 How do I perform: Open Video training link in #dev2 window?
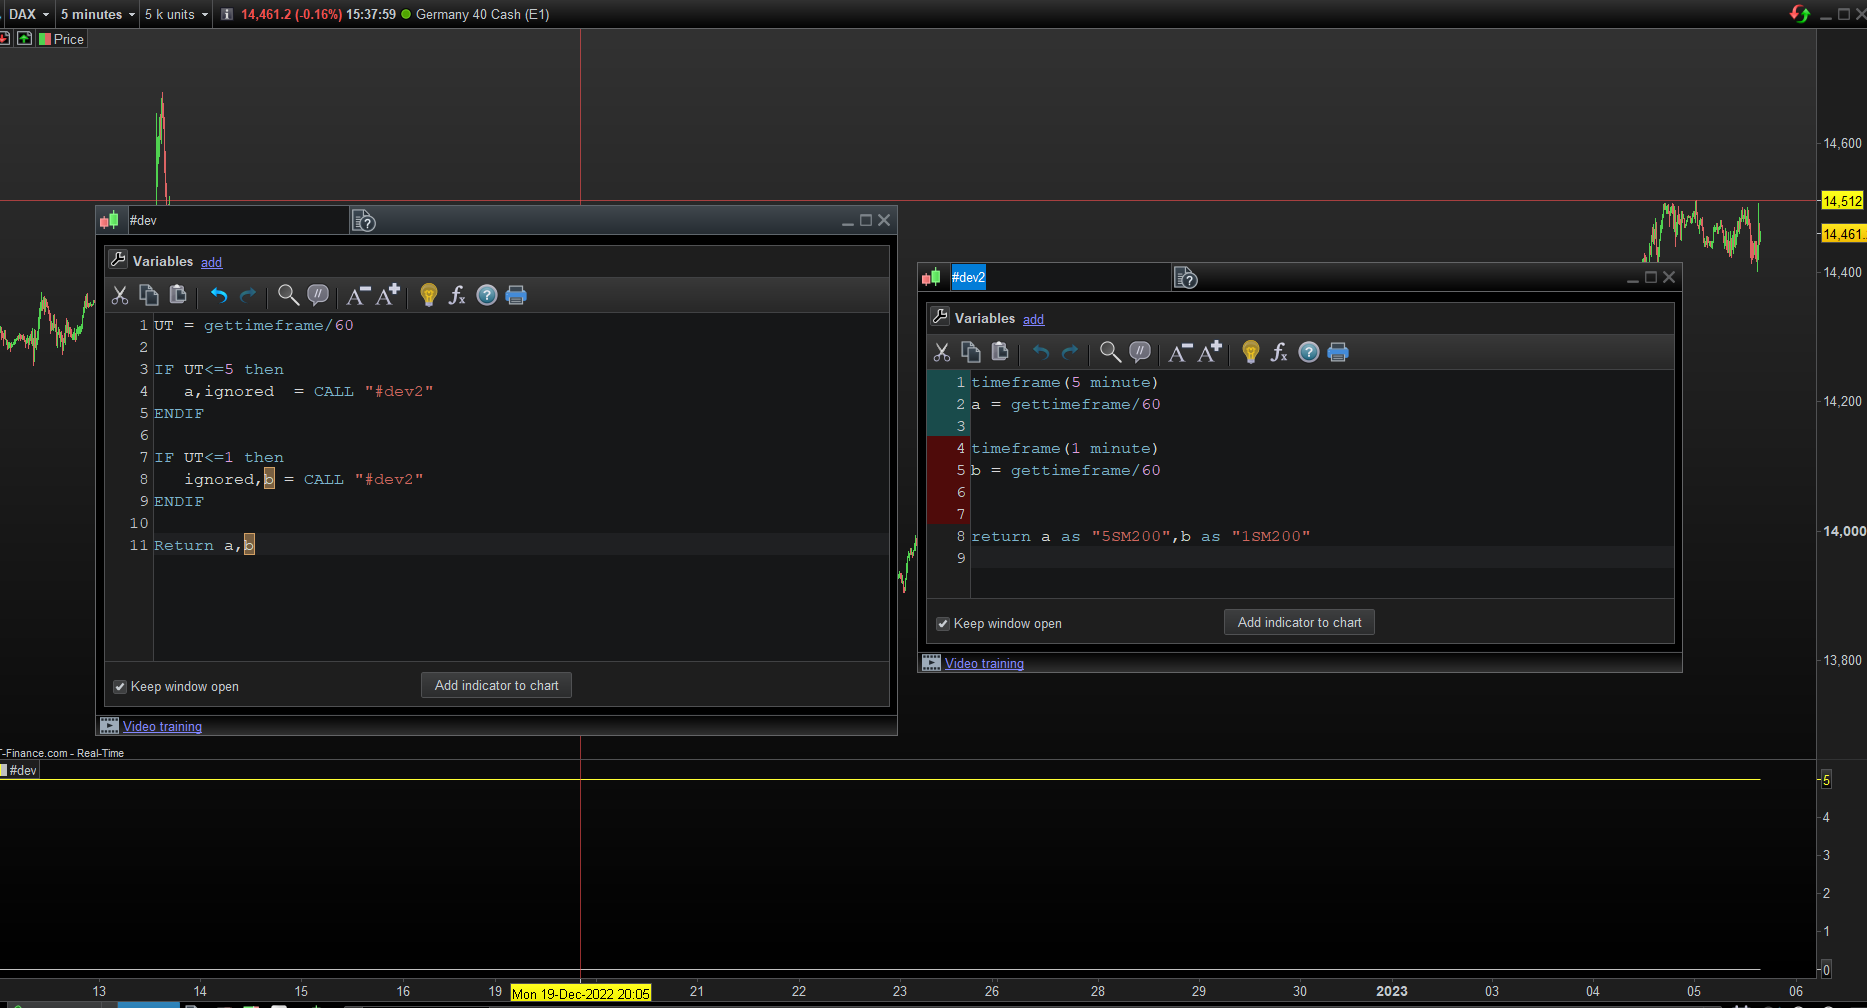tap(984, 663)
